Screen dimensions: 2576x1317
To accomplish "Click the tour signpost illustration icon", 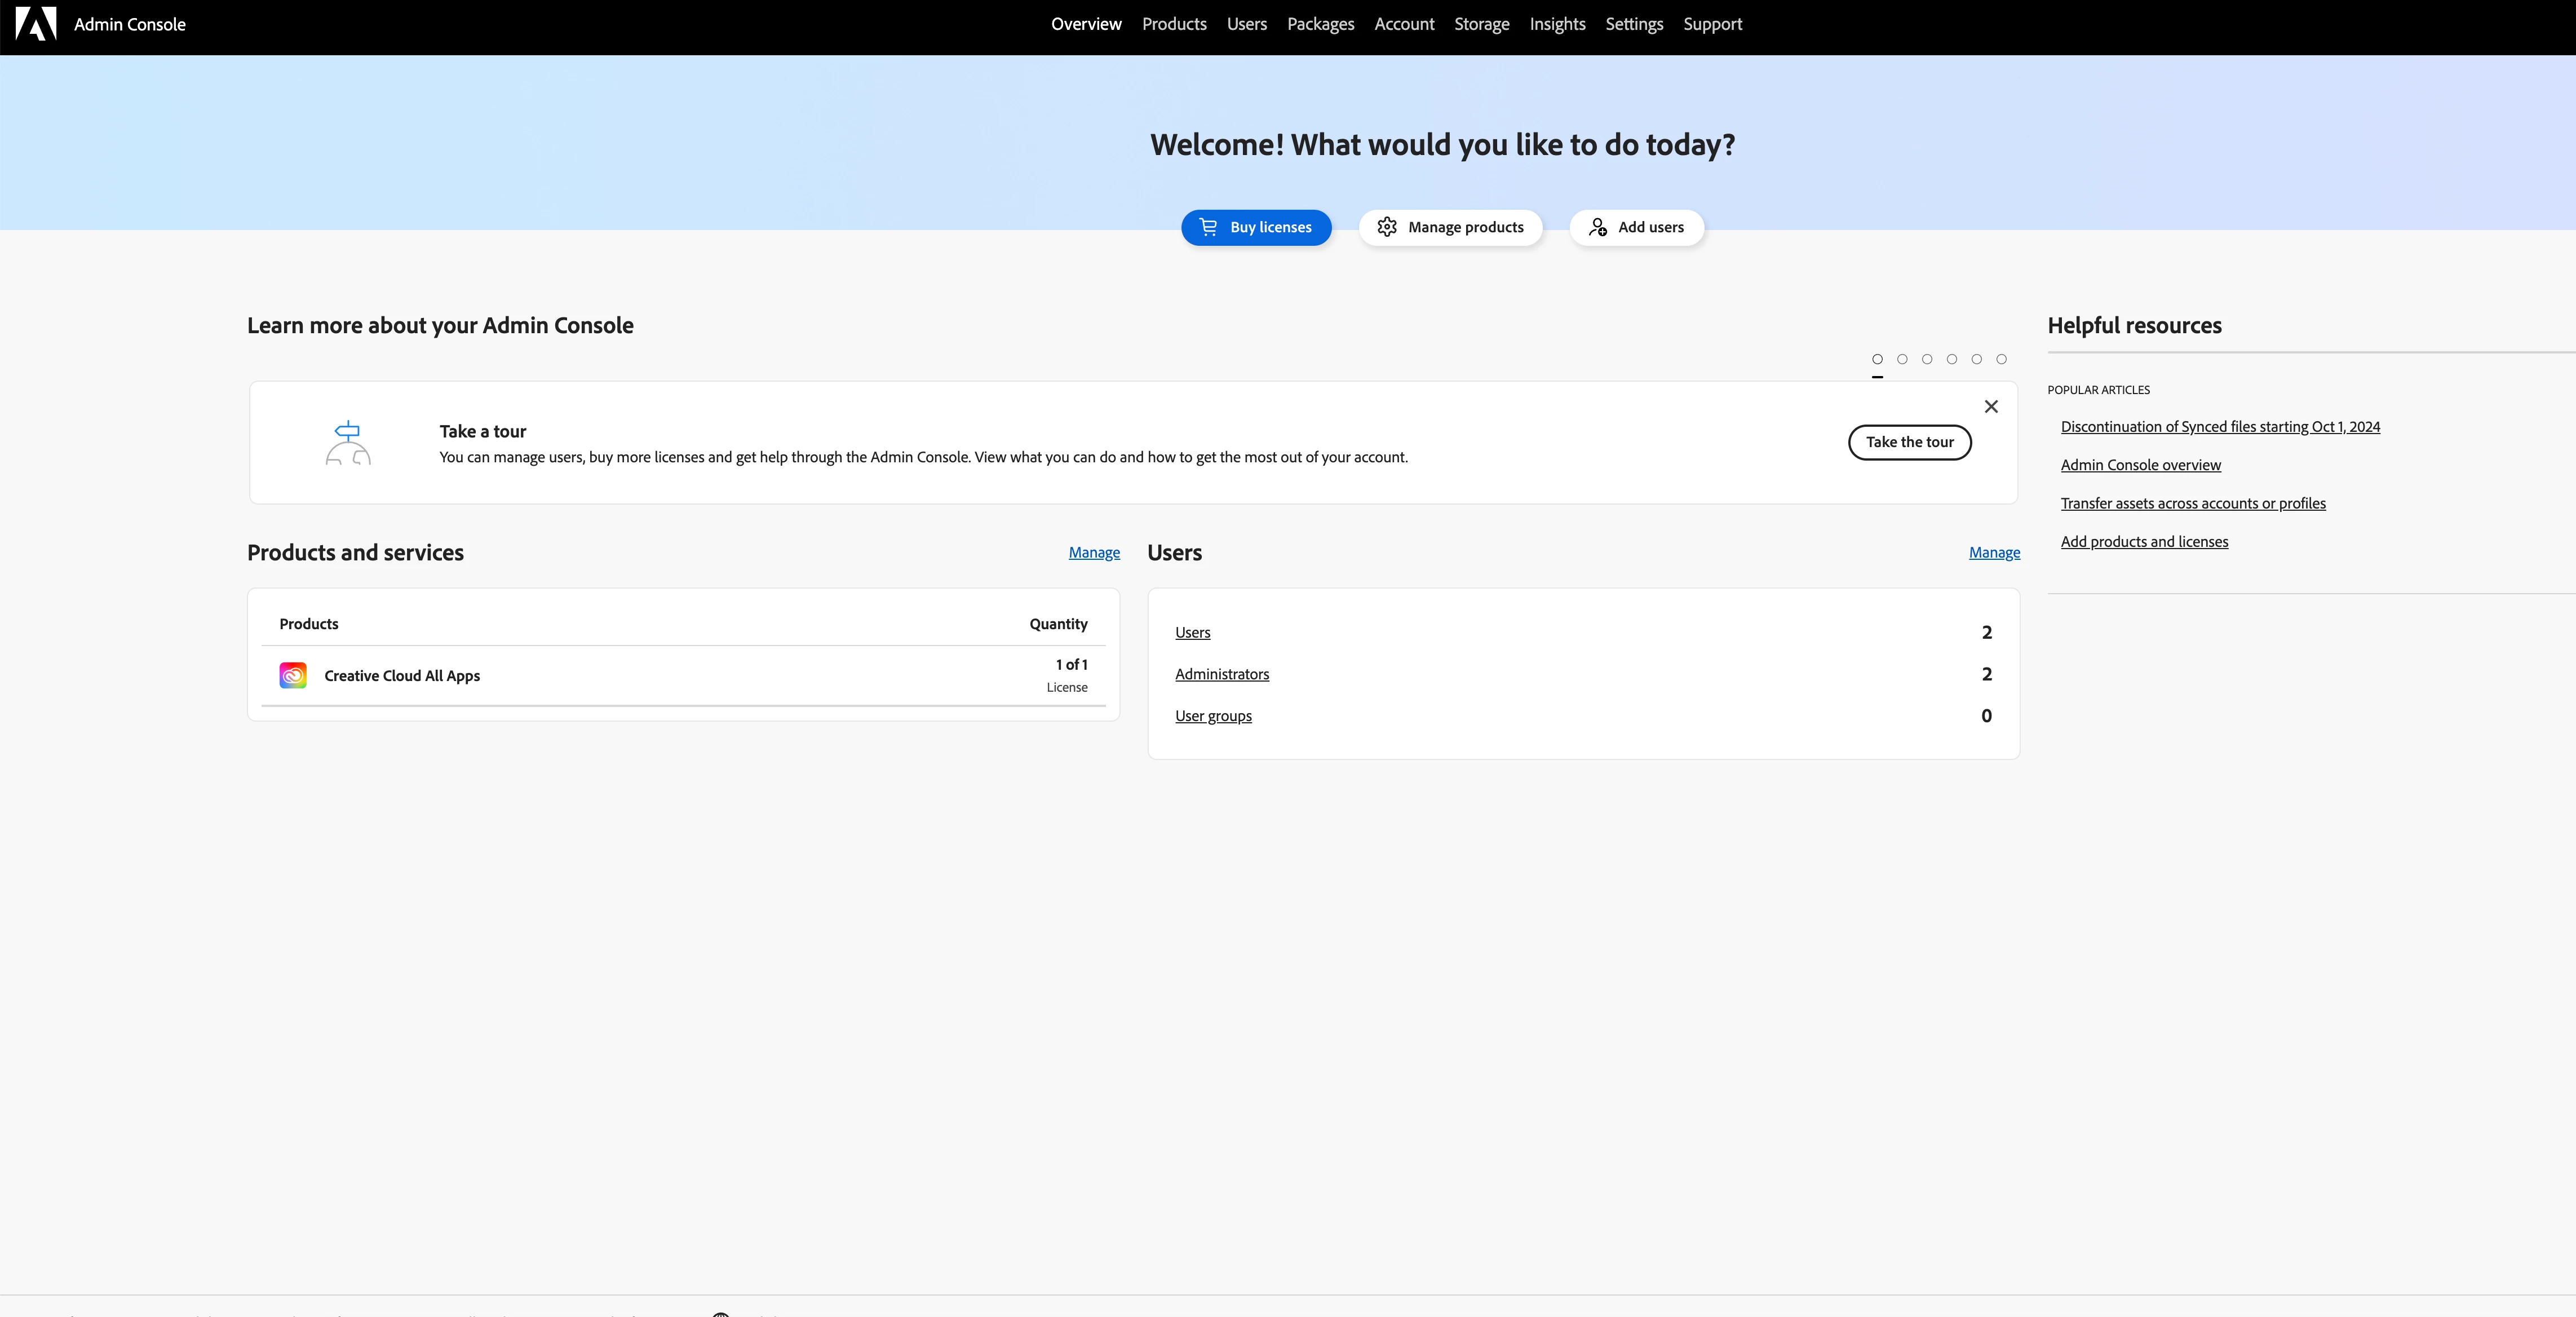I will click(348, 443).
